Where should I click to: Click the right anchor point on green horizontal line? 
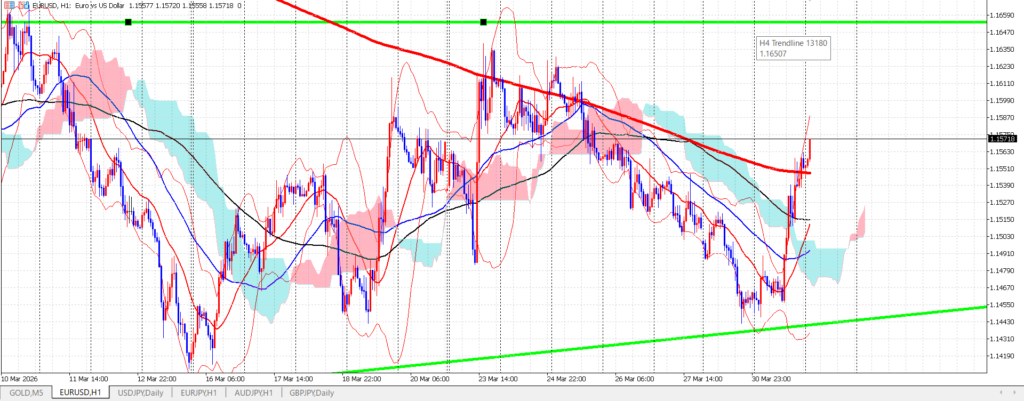click(483, 22)
